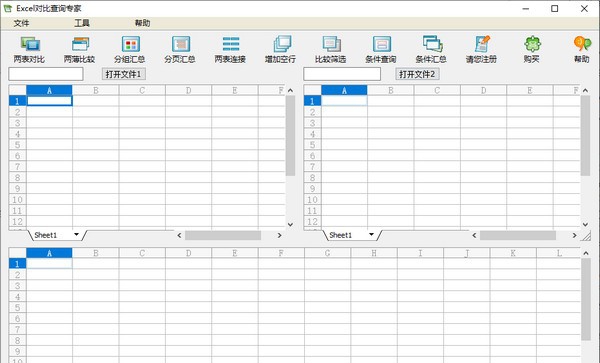Image resolution: width=600 pixels, height=363 pixels.
Task: Open the 帮助 toolbar icon
Action: point(582,50)
